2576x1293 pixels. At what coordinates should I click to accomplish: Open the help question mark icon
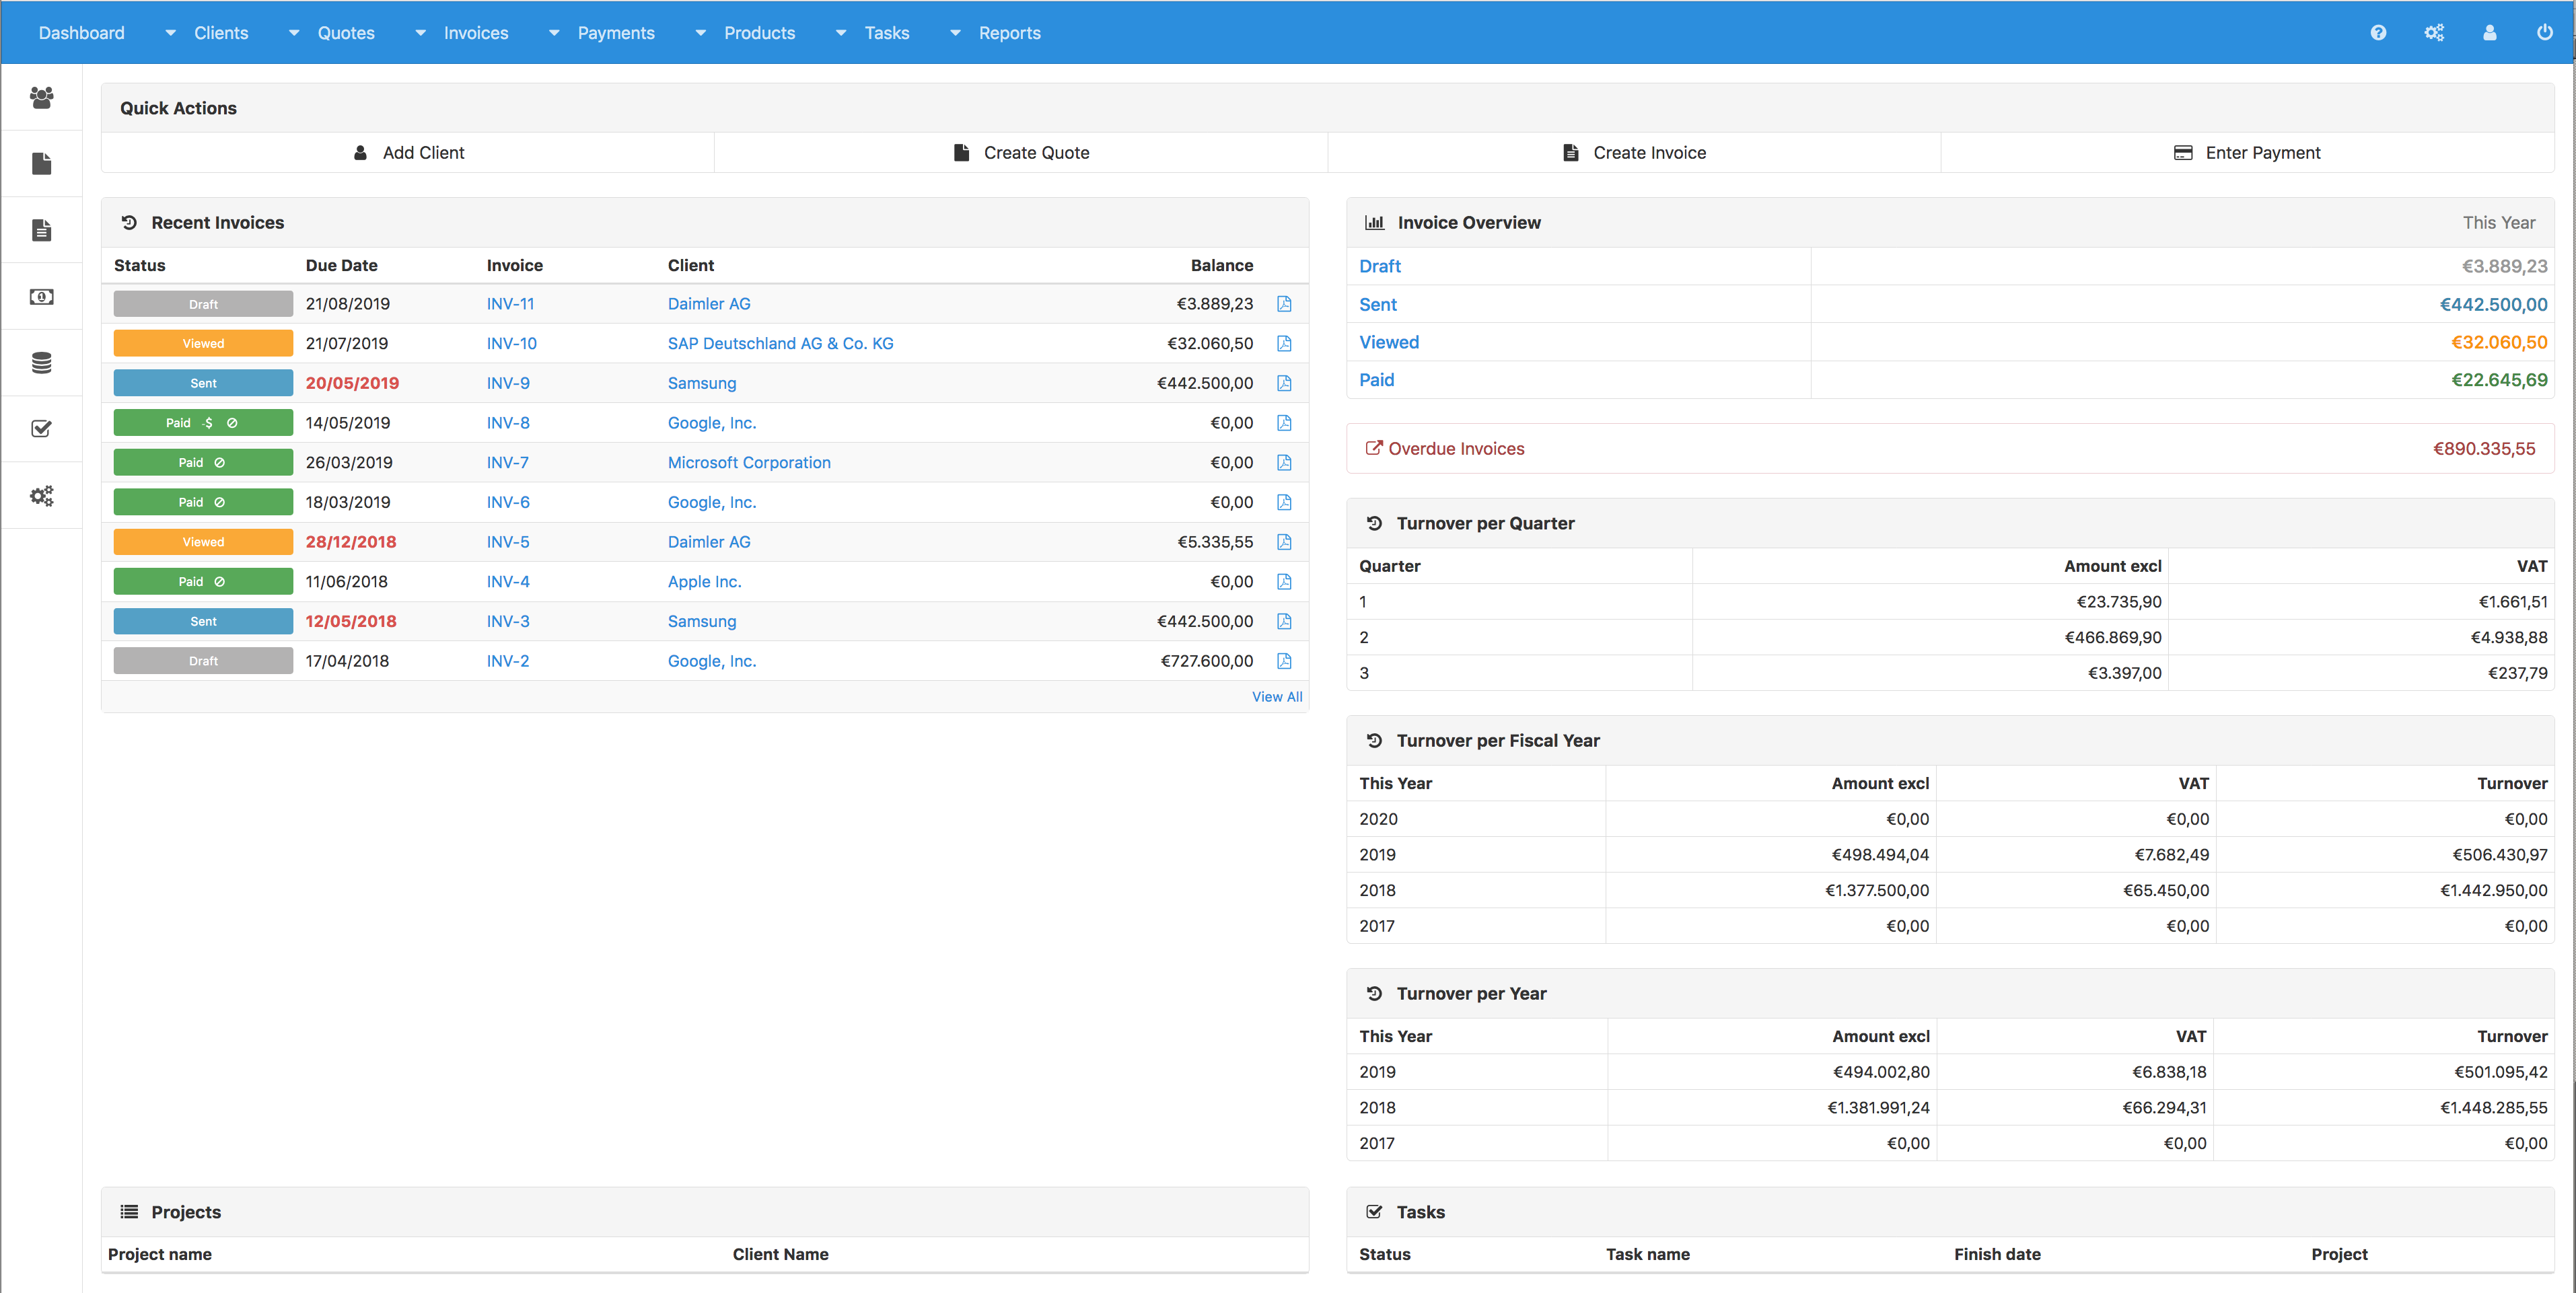[2378, 33]
